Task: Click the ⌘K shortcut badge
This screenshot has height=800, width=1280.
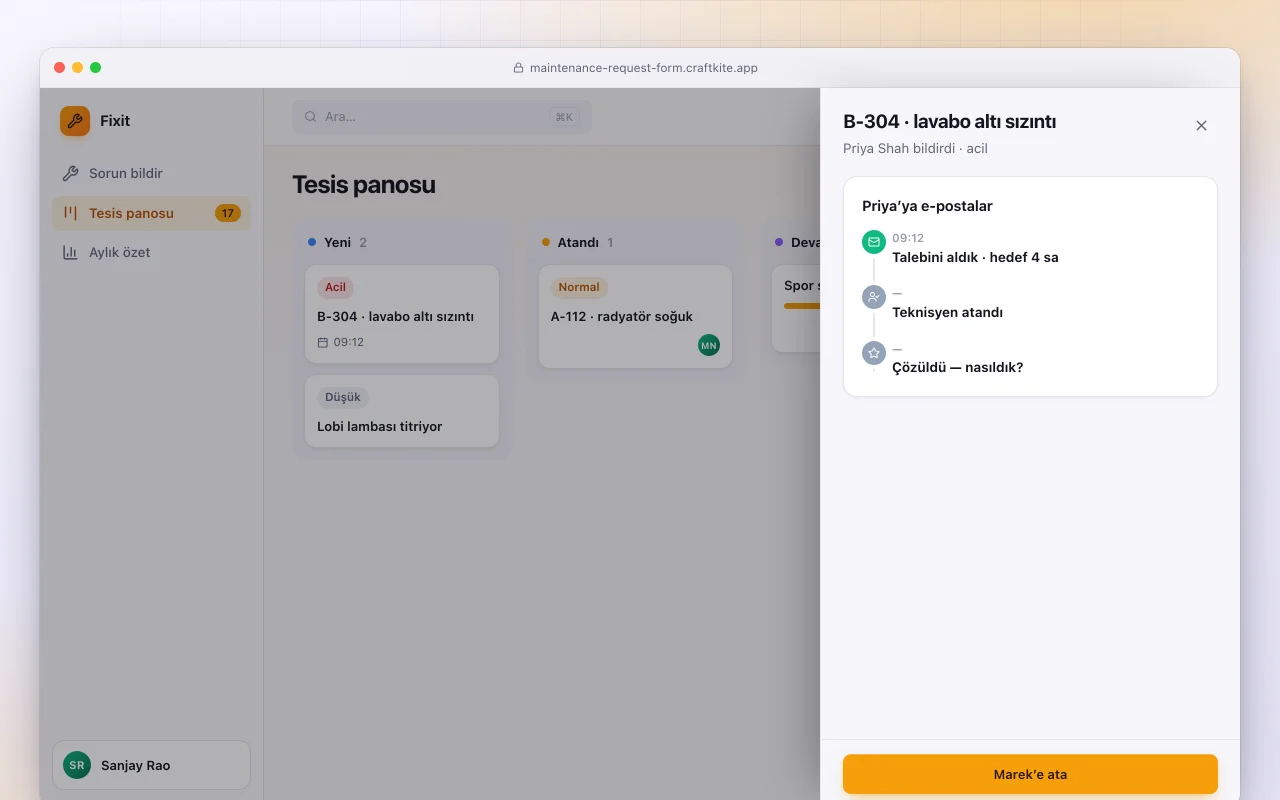Action: pos(564,117)
